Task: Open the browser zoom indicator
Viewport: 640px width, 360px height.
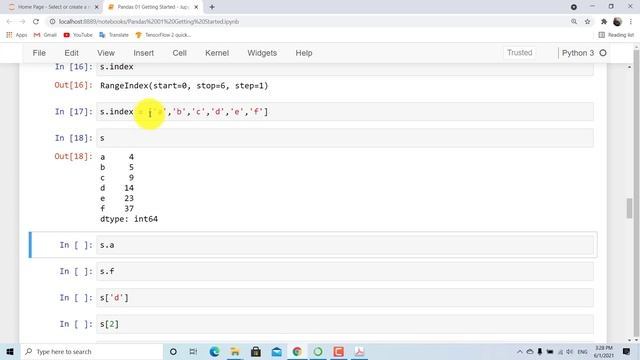Action: (x=574, y=22)
